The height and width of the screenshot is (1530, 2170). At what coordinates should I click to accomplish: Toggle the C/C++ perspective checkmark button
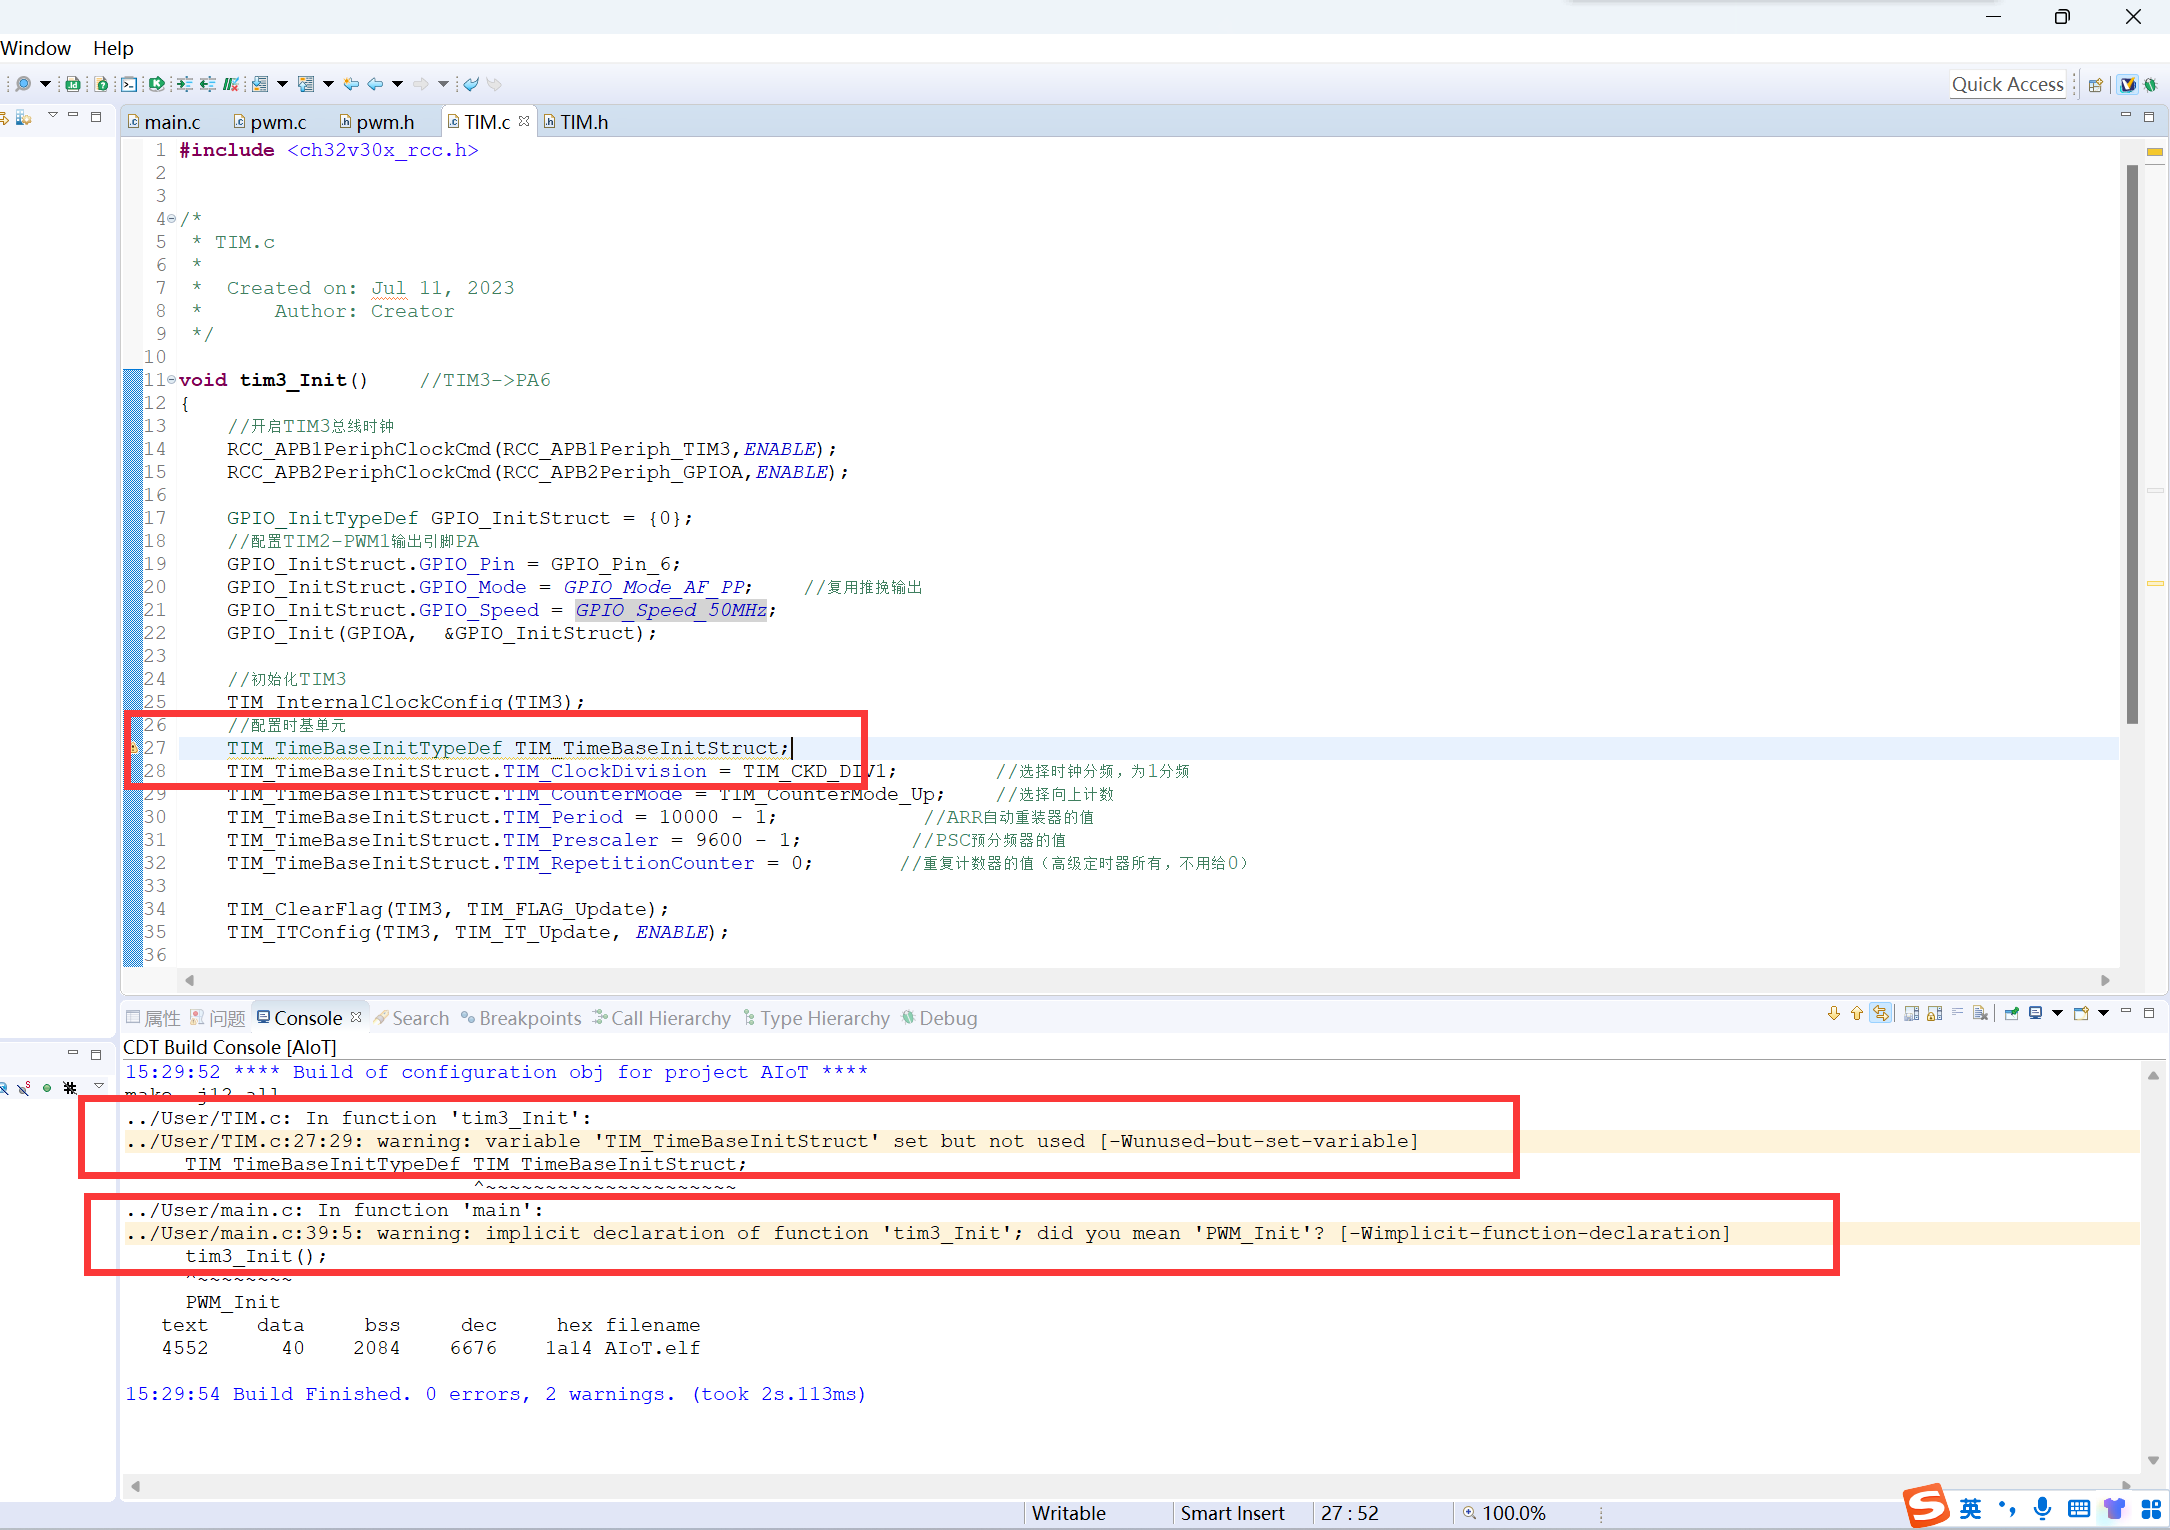pos(2128,85)
